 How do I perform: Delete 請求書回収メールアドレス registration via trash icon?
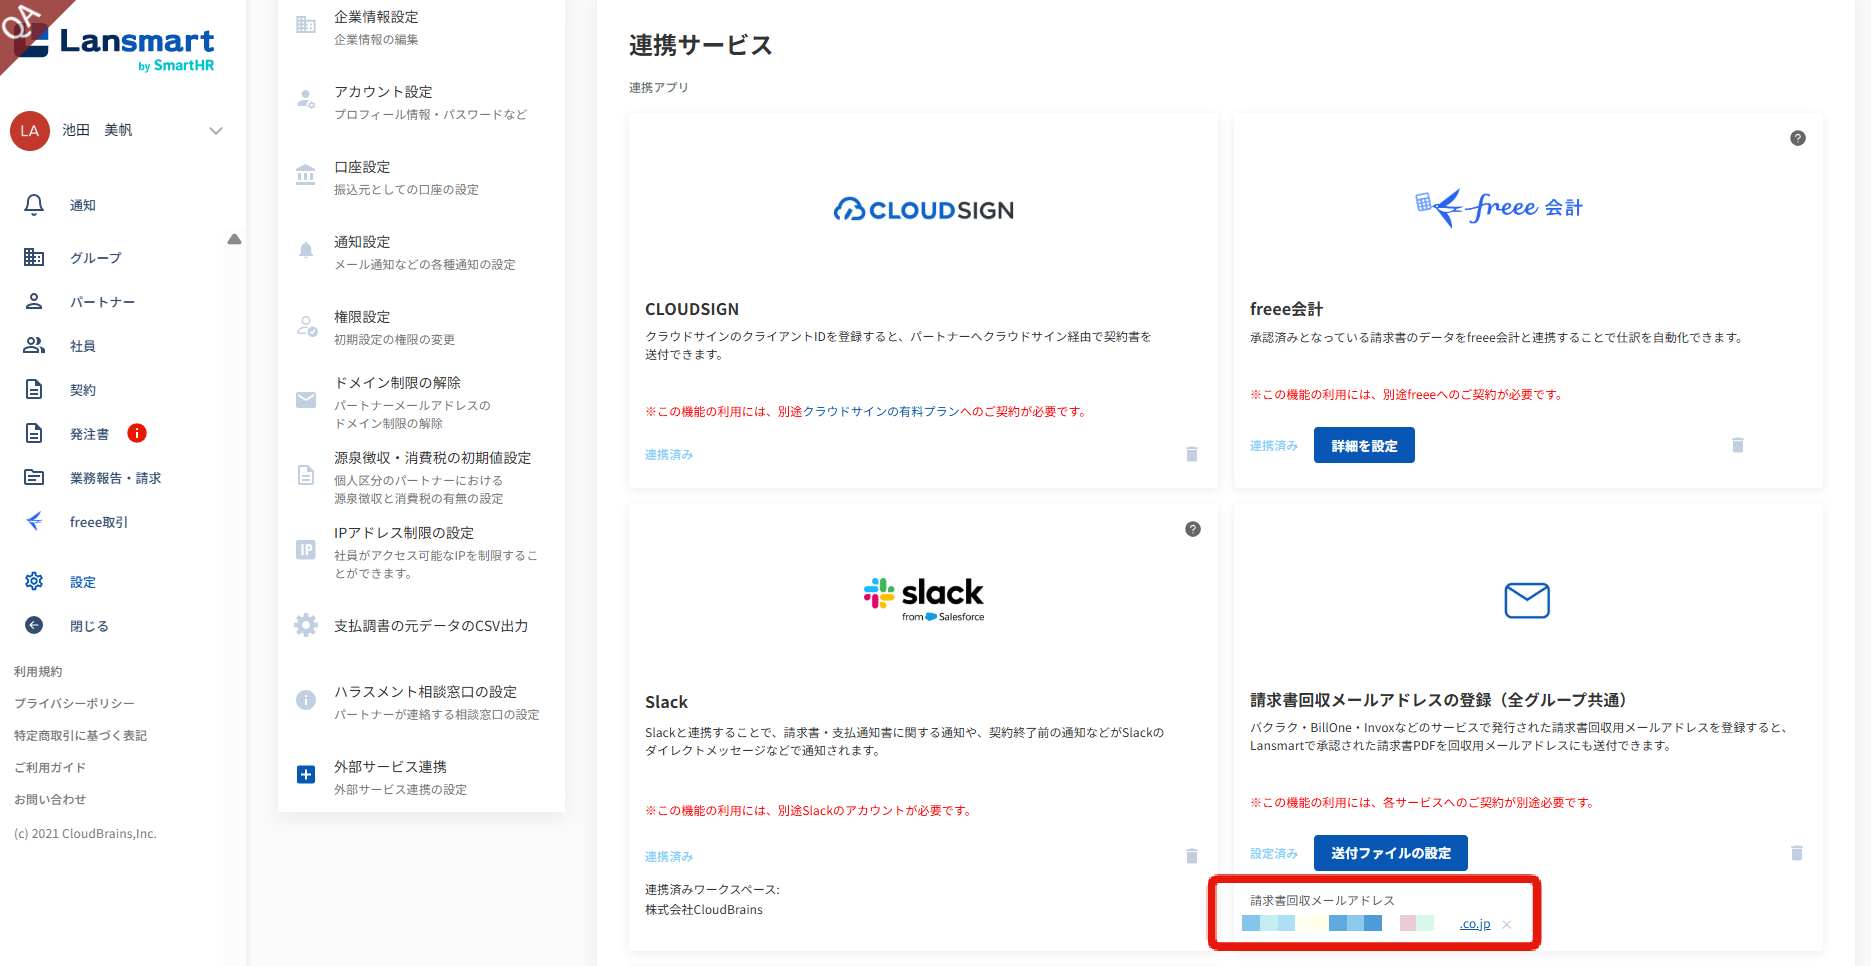click(x=1797, y=853)
